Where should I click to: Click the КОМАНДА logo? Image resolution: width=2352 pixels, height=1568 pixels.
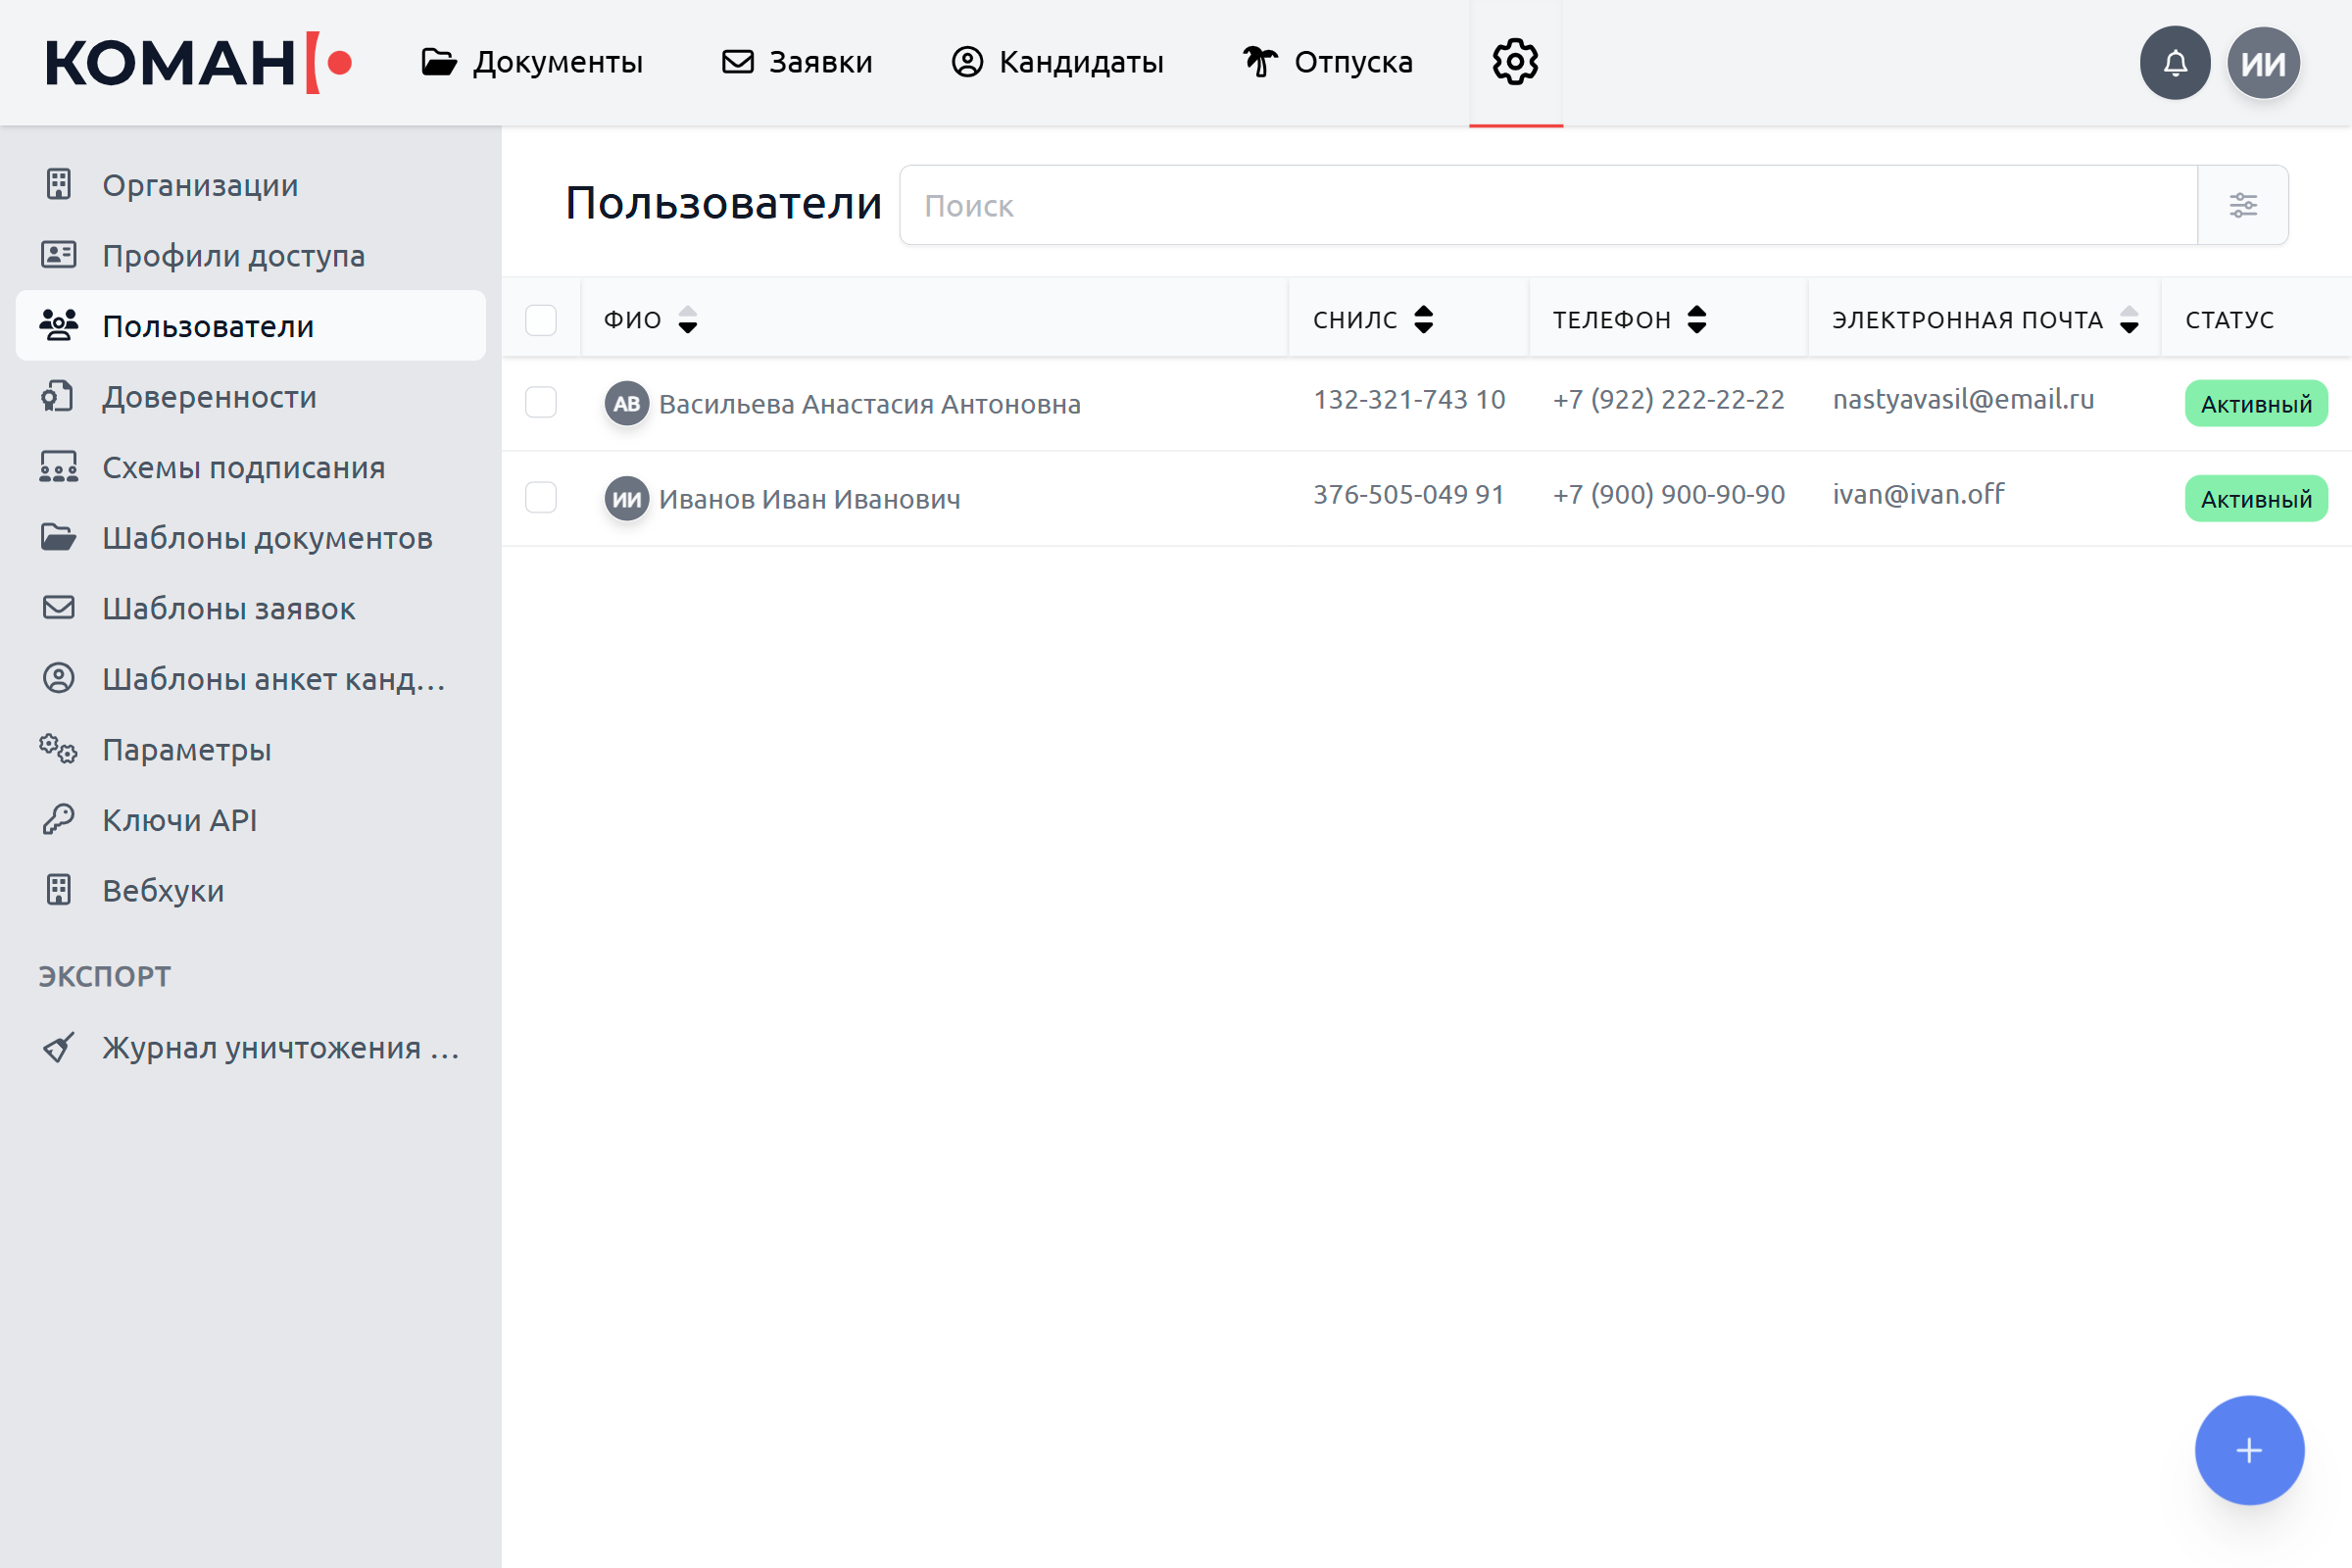[198, 63]
